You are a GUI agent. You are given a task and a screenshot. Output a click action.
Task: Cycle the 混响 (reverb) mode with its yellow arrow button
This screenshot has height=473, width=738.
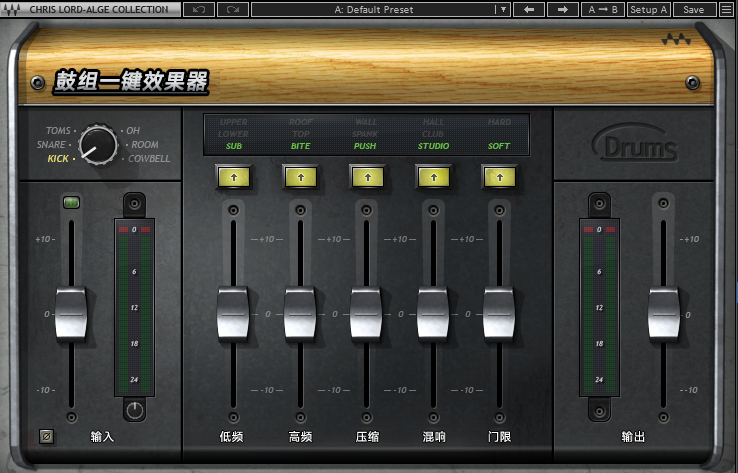(433, 177)
